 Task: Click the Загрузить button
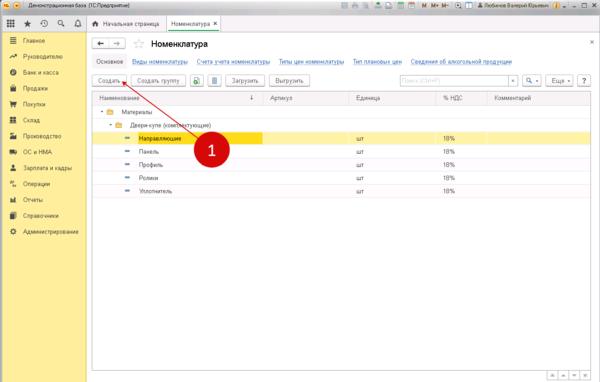coord(245,81)
